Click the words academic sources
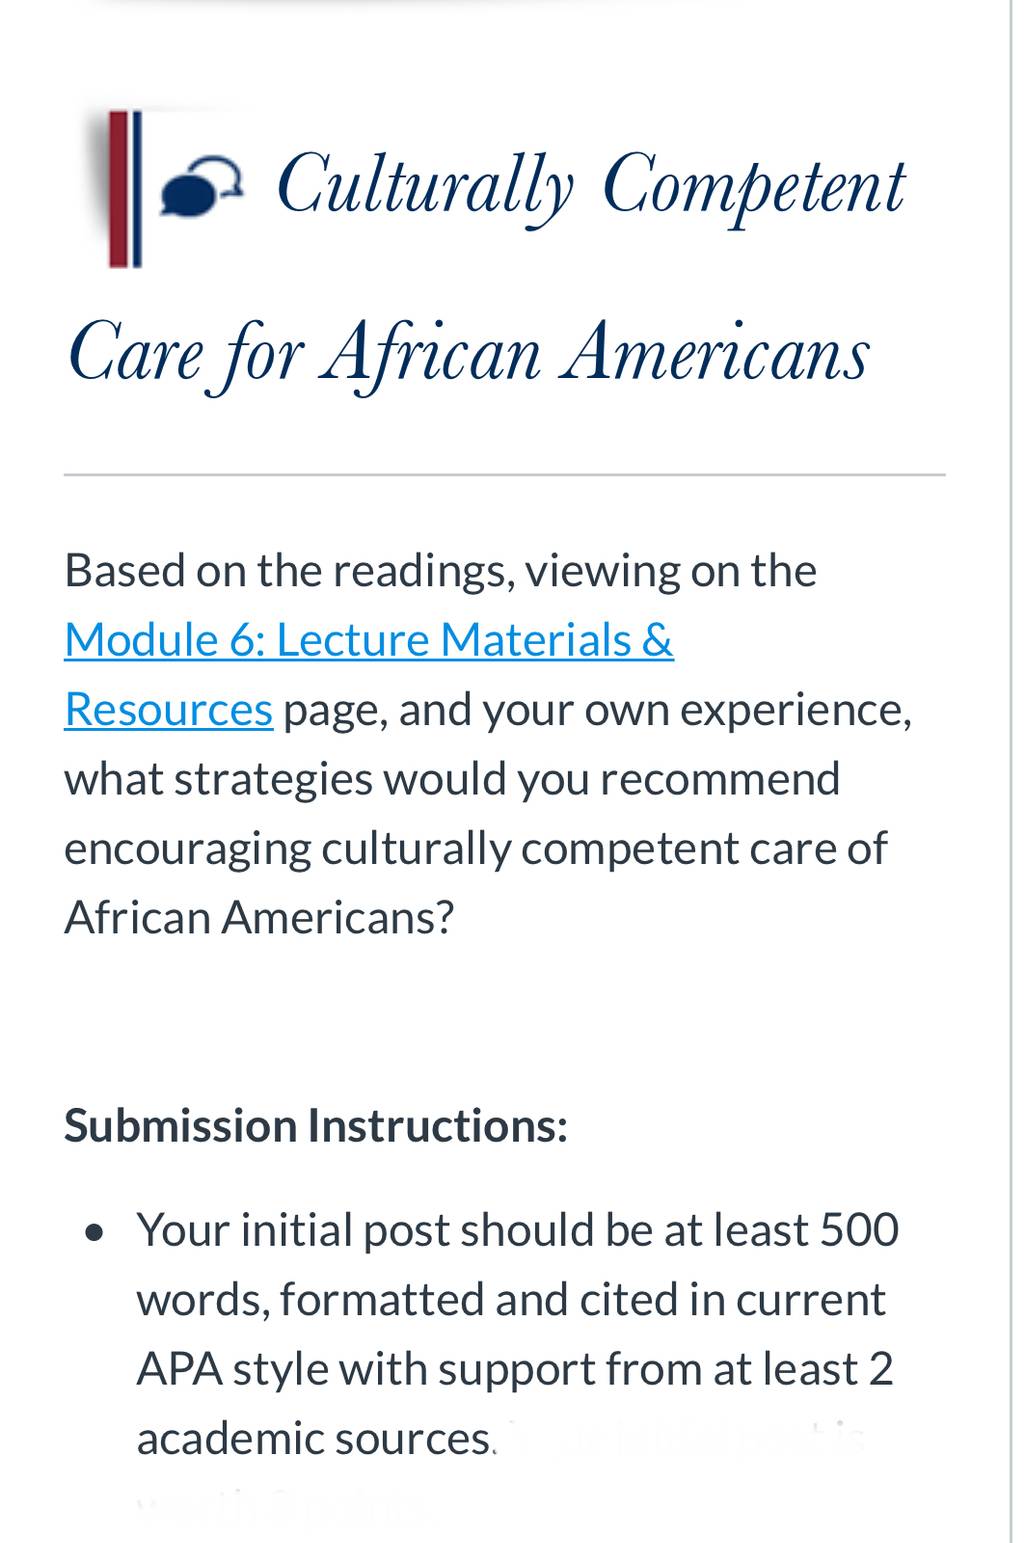 (x=314, y=1438)
